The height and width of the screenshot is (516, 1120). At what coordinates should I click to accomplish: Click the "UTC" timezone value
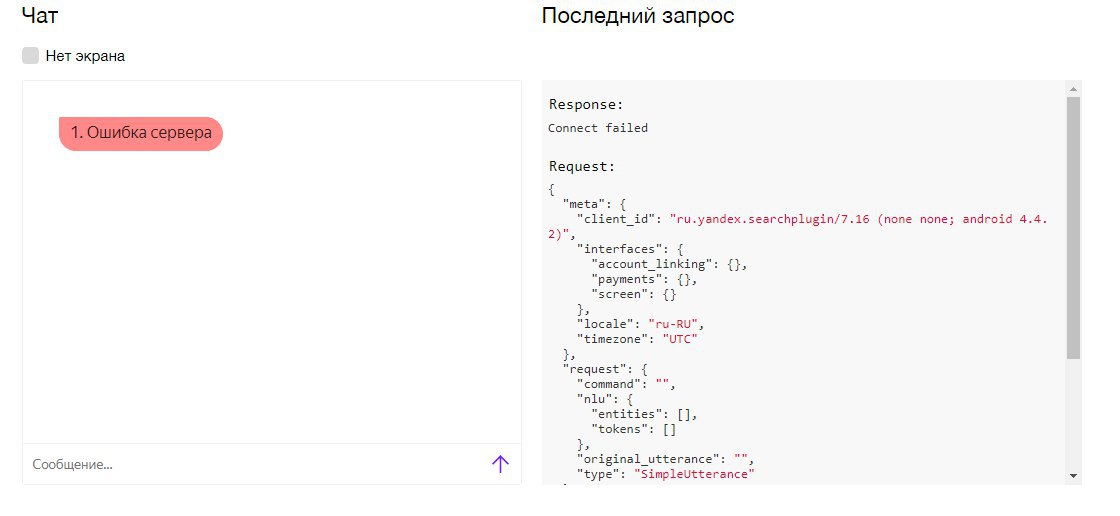click(679, 339)
